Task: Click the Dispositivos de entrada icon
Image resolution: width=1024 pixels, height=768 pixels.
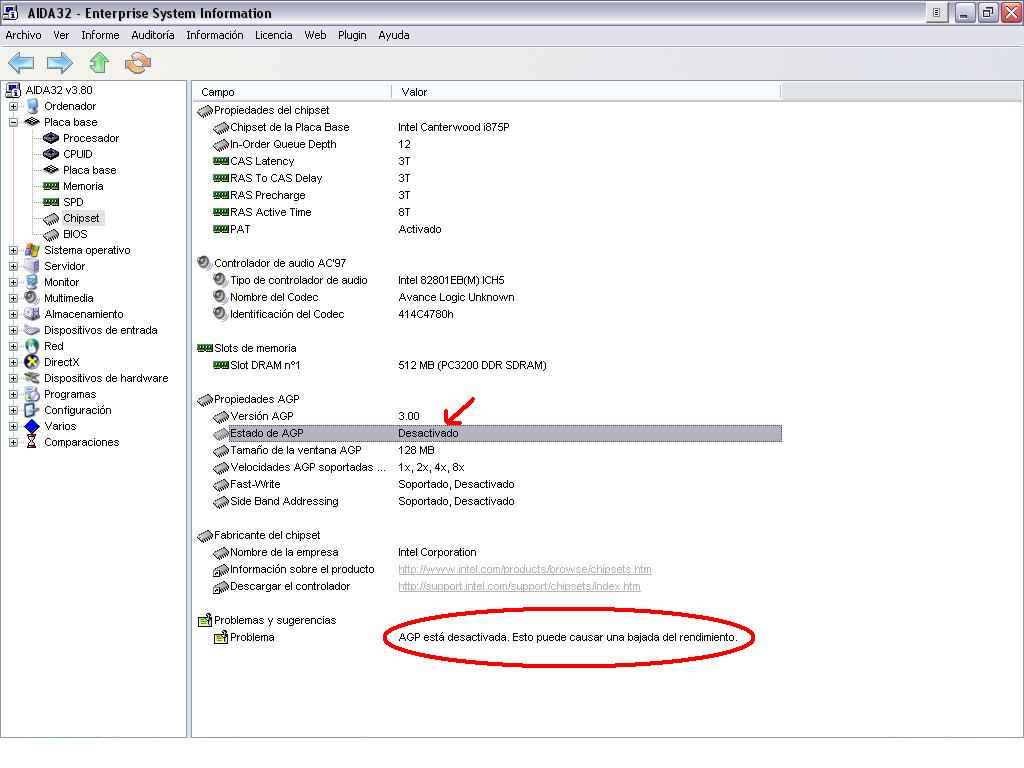Action: coord(32,330)
